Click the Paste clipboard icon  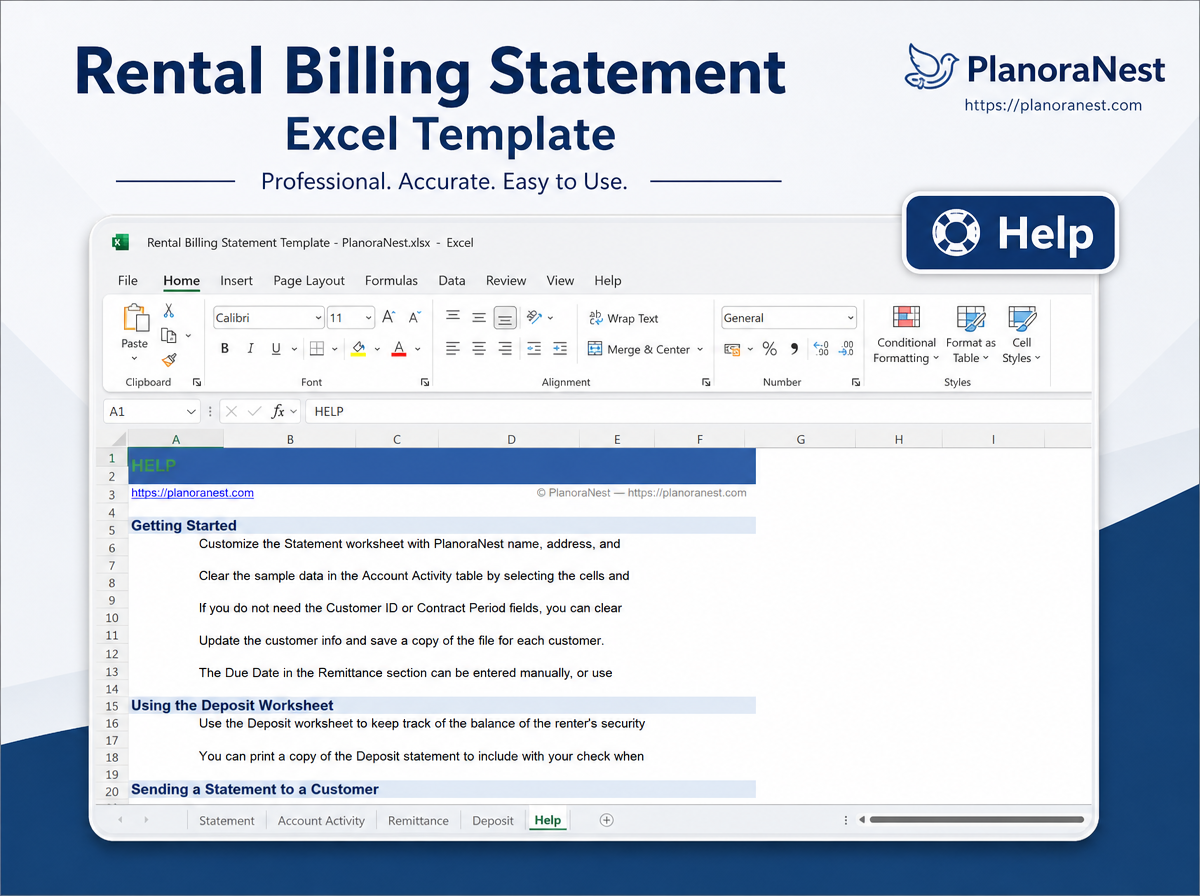click(x=135, y=318)
